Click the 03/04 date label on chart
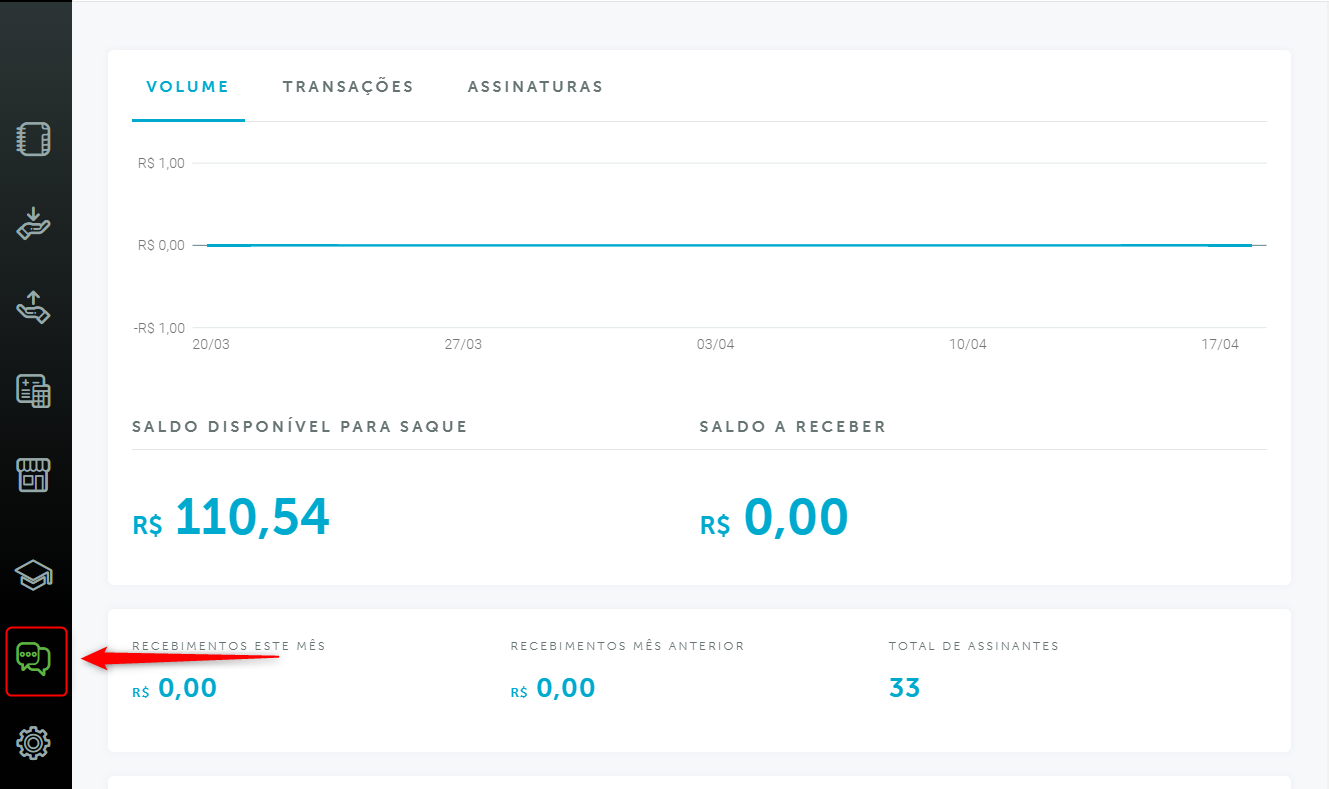1329x789 pixels. pyautogui.click(x=715, y=344)
